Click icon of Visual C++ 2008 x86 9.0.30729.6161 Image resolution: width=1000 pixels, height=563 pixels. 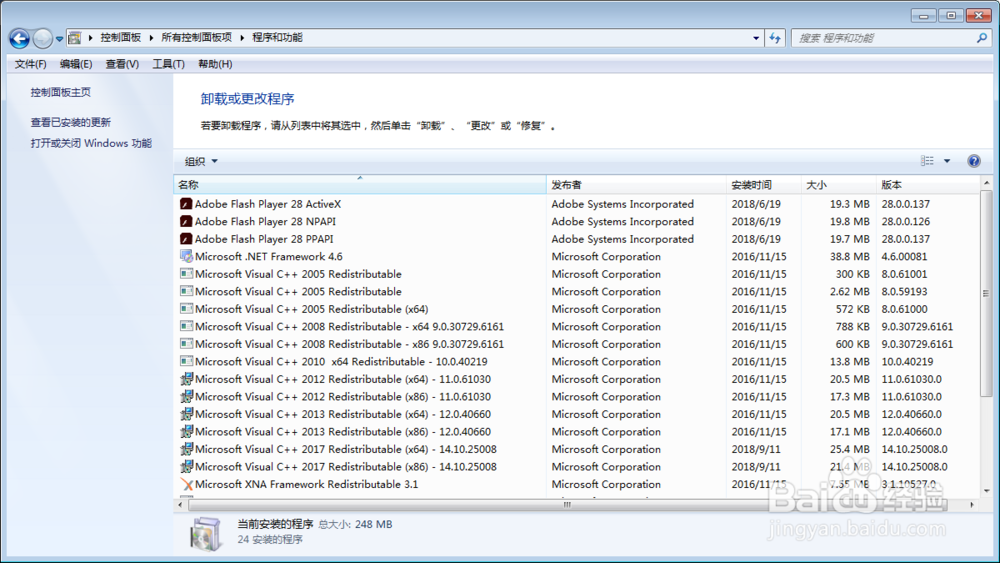click(186, 344)
